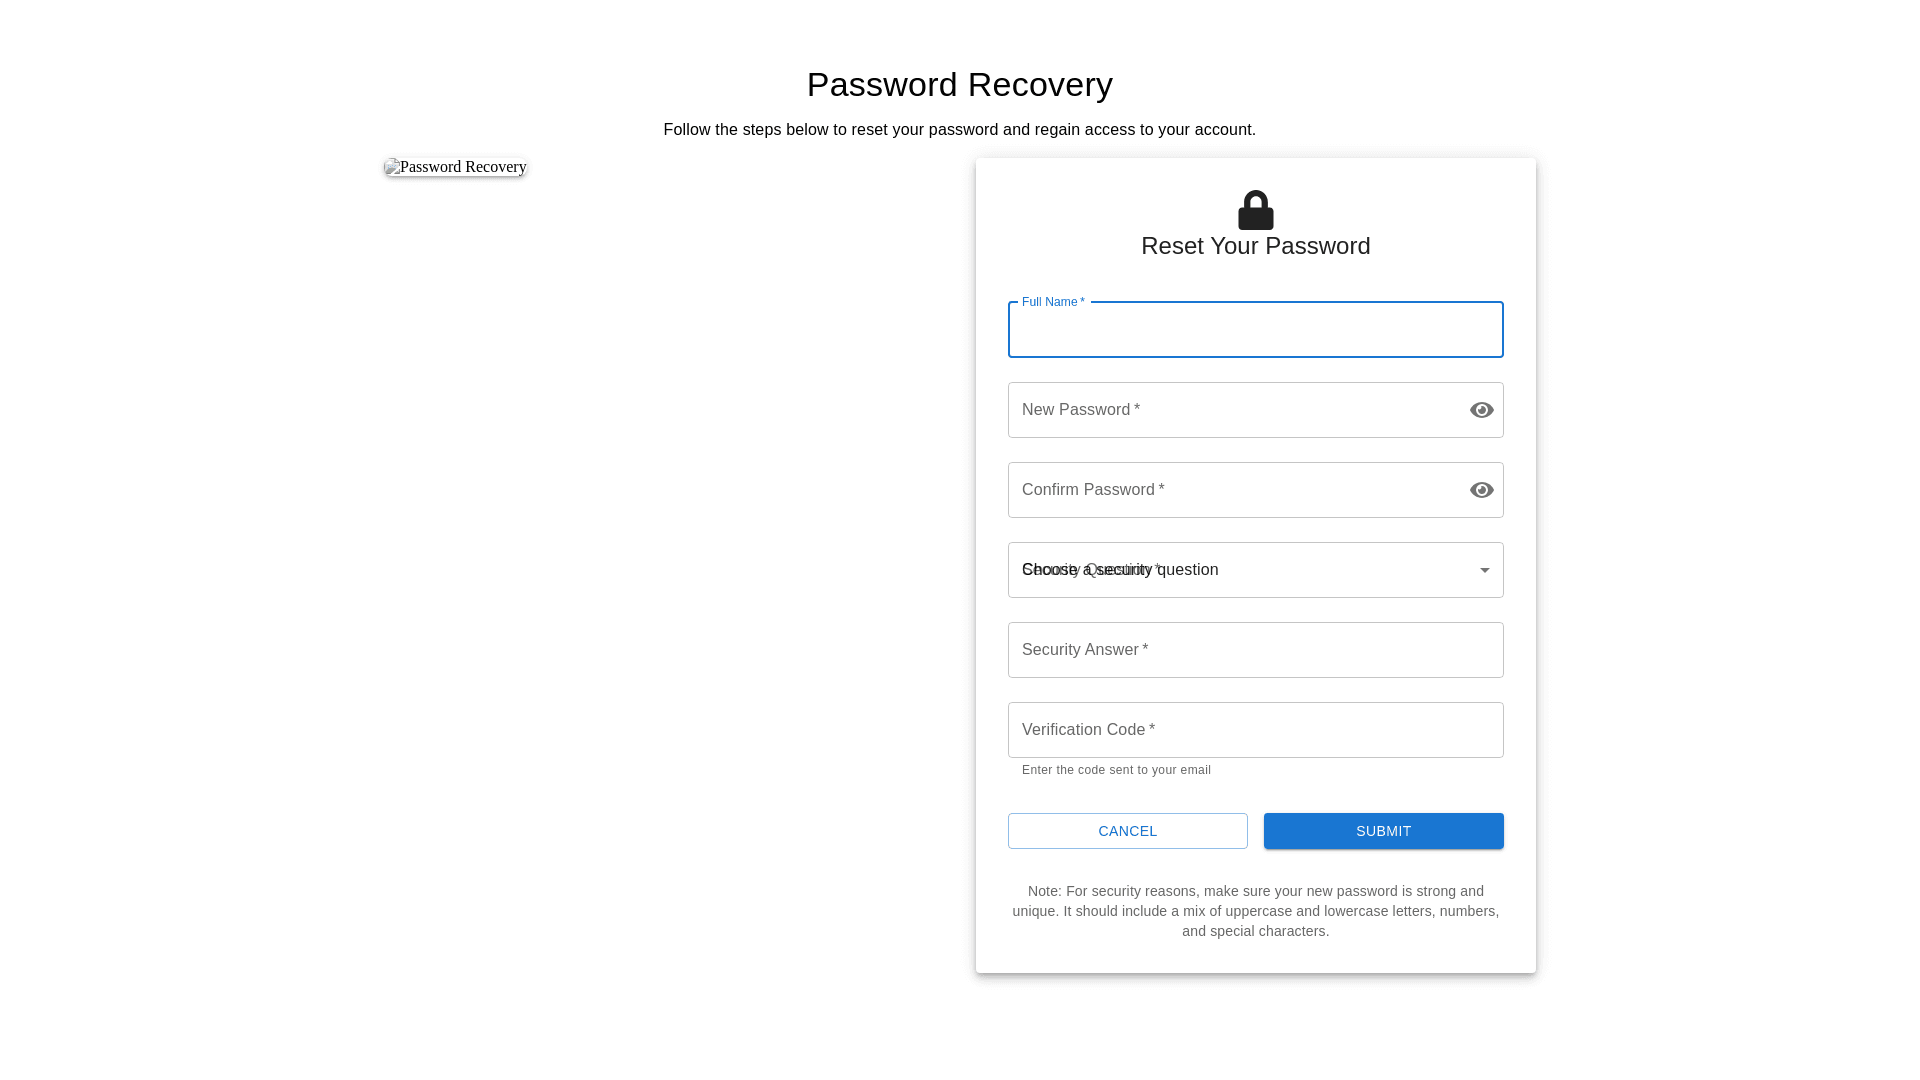Click the email code helper text
Viewport: 1920px width, 1080px height.
[x=1116, y=770]
